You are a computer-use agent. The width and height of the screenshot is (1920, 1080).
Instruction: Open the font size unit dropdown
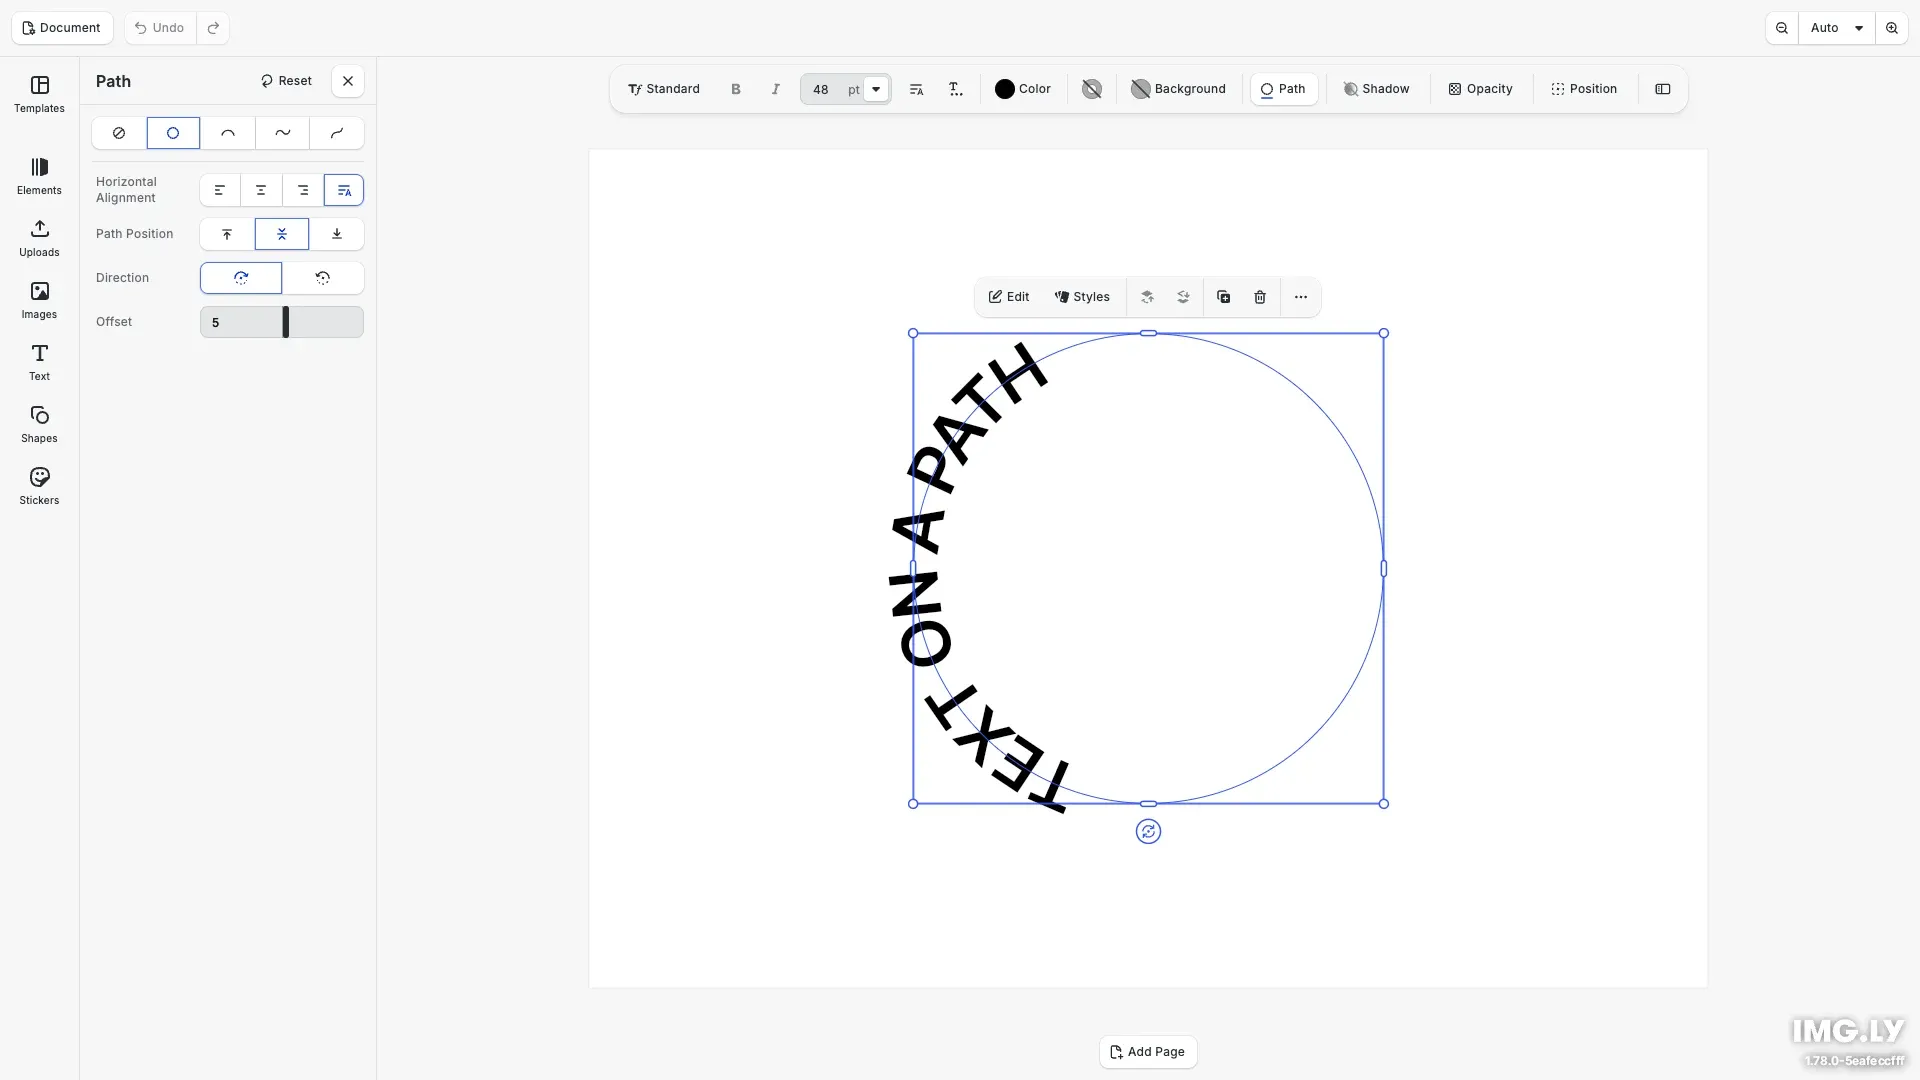(x=876, y=89)
